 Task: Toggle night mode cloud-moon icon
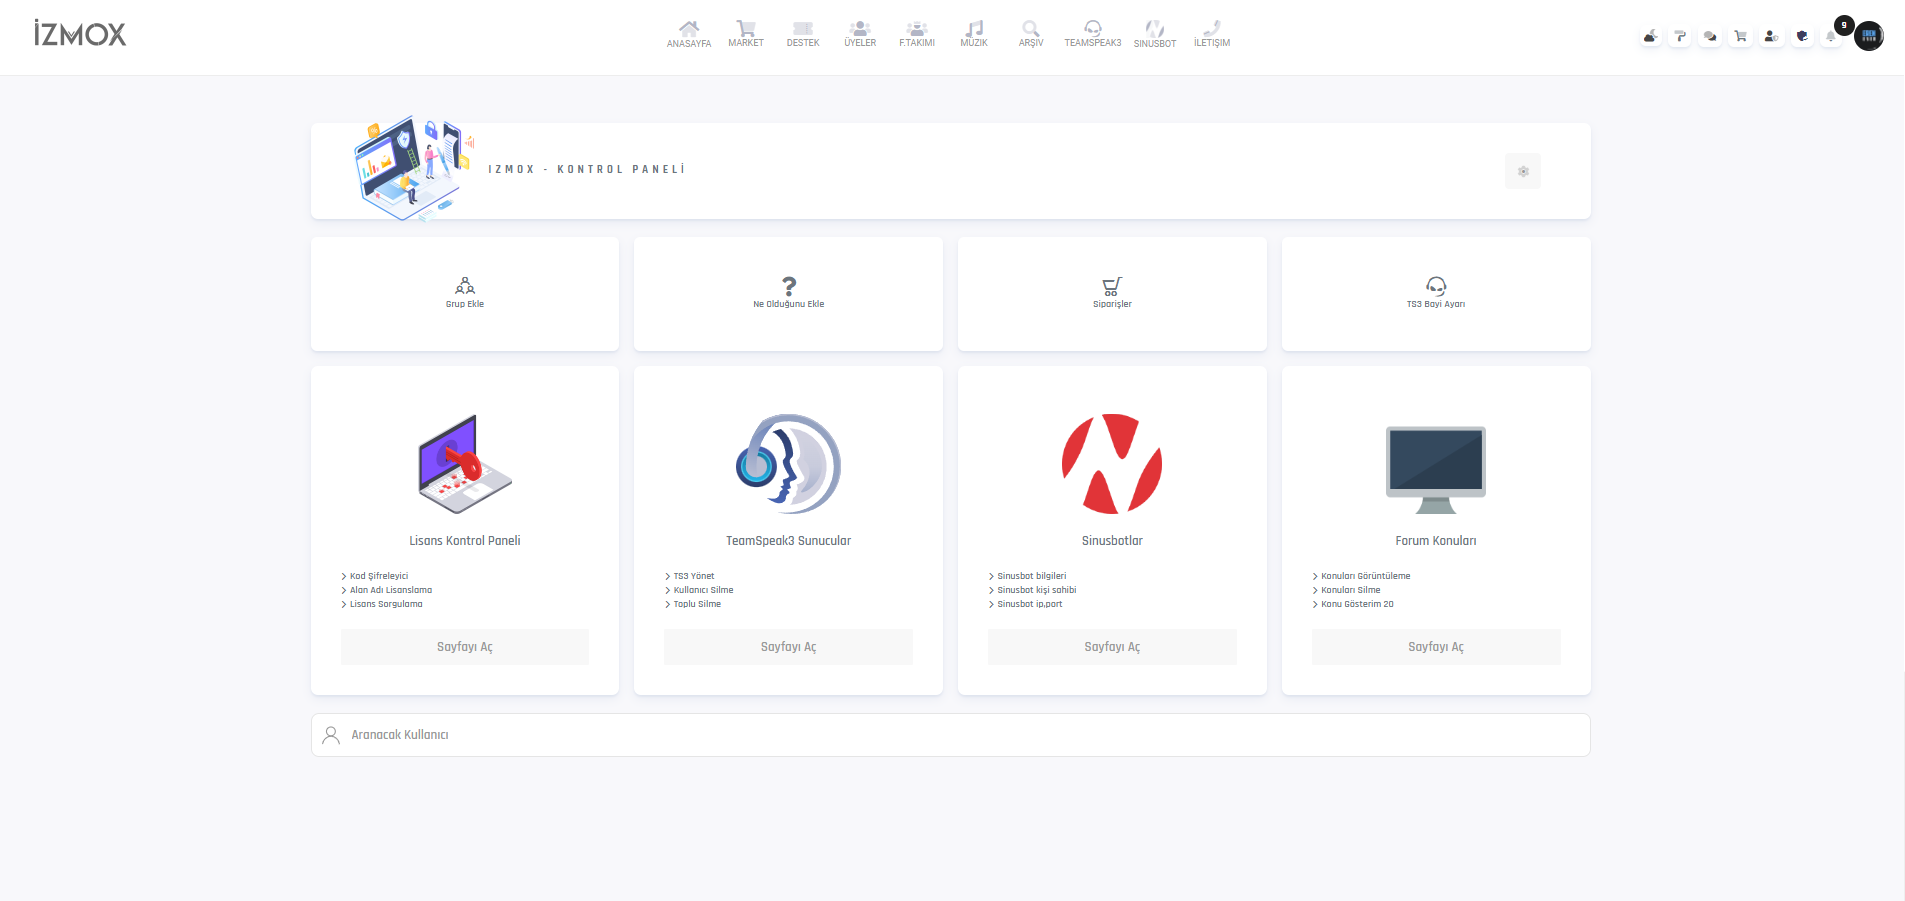[x=1650, y=36]
